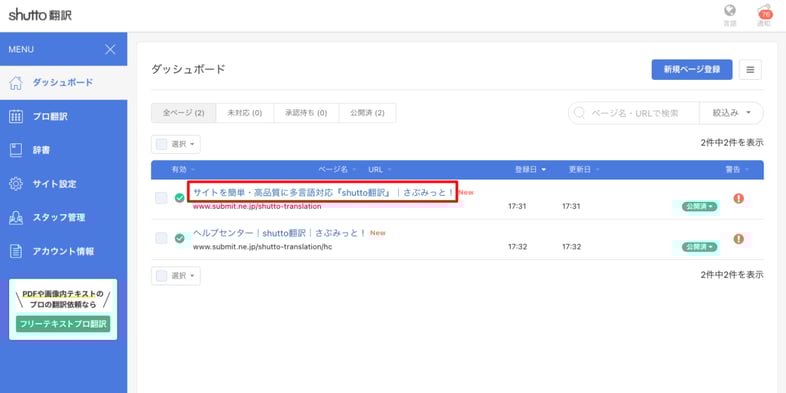
Task: Sort by the 警告 column header
Action: click(x=737, y=170)
